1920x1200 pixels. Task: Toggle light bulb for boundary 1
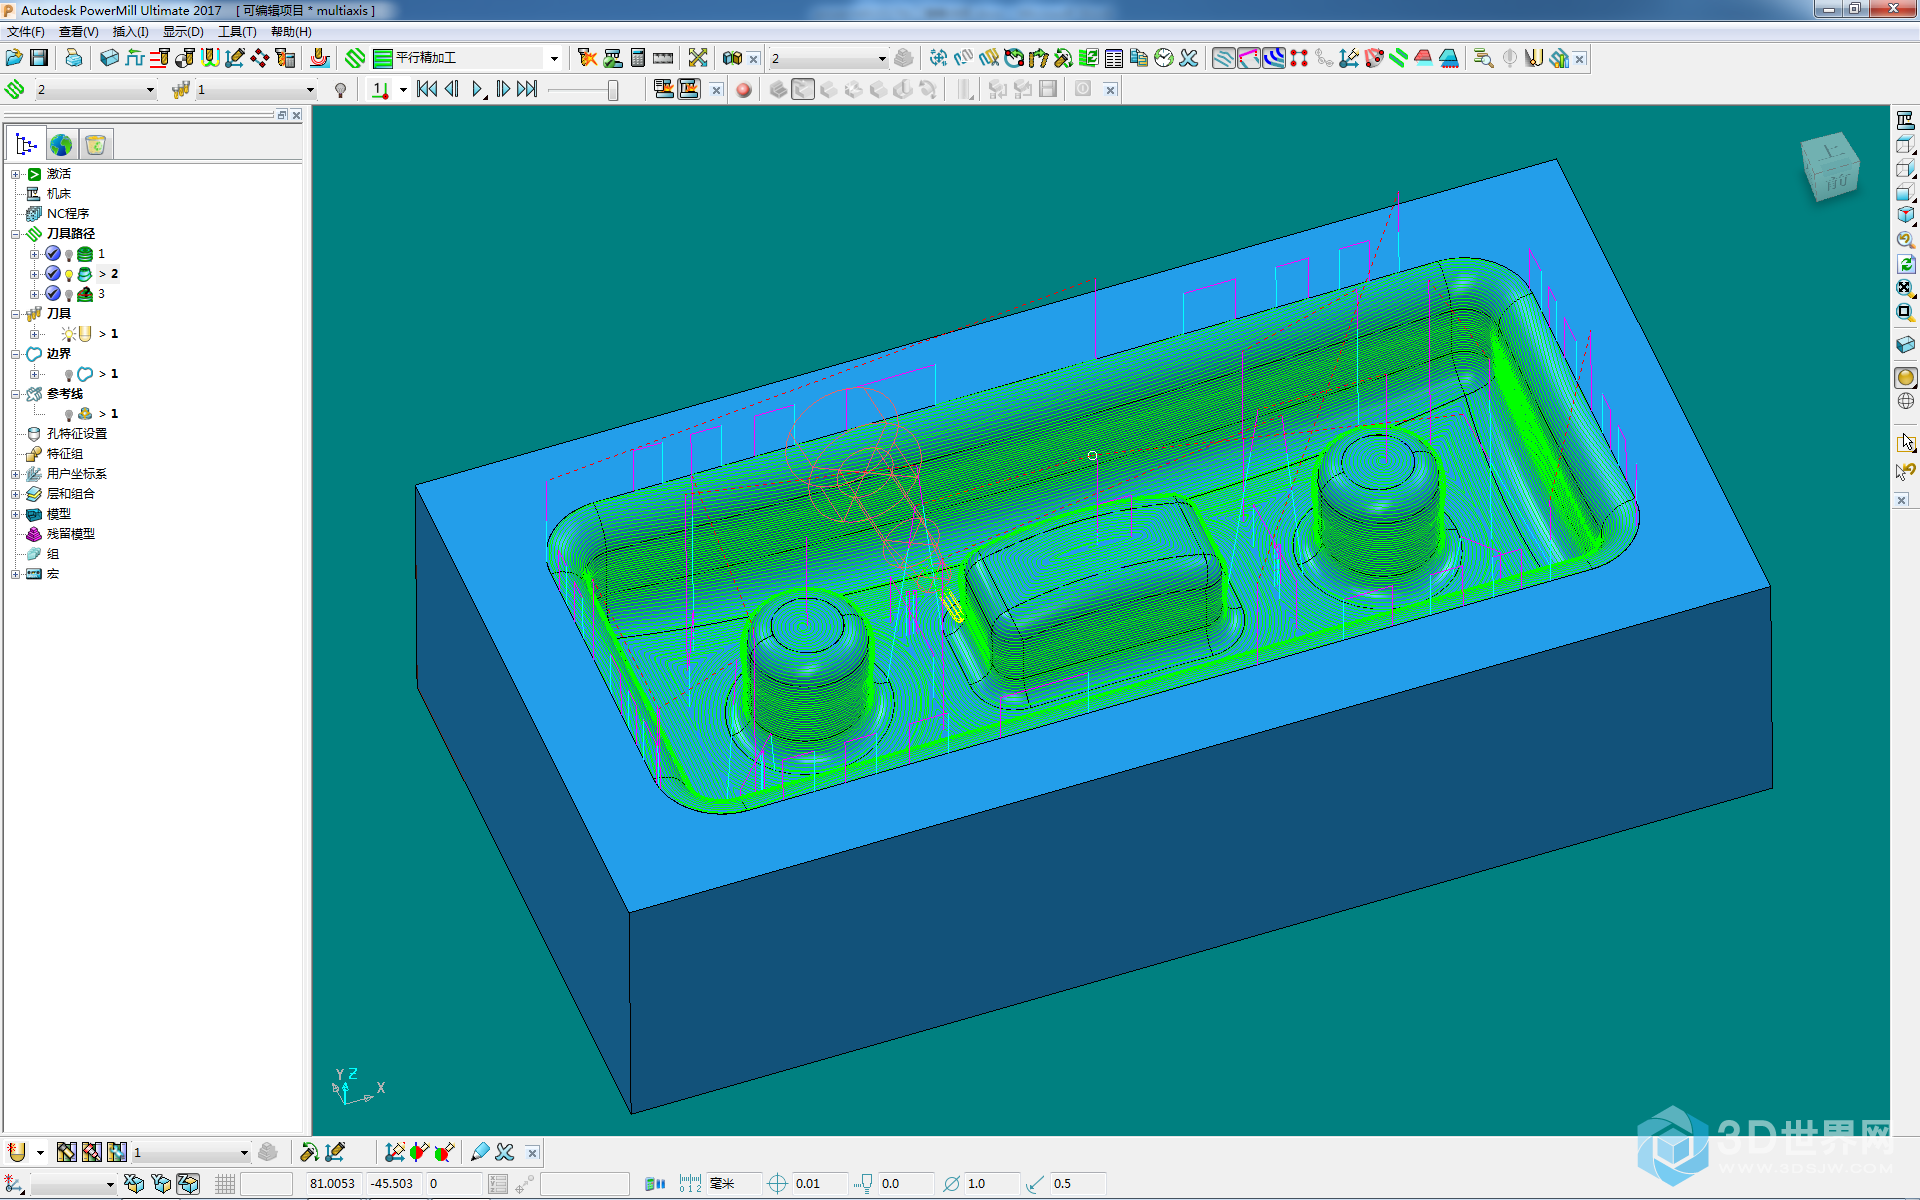69,375
